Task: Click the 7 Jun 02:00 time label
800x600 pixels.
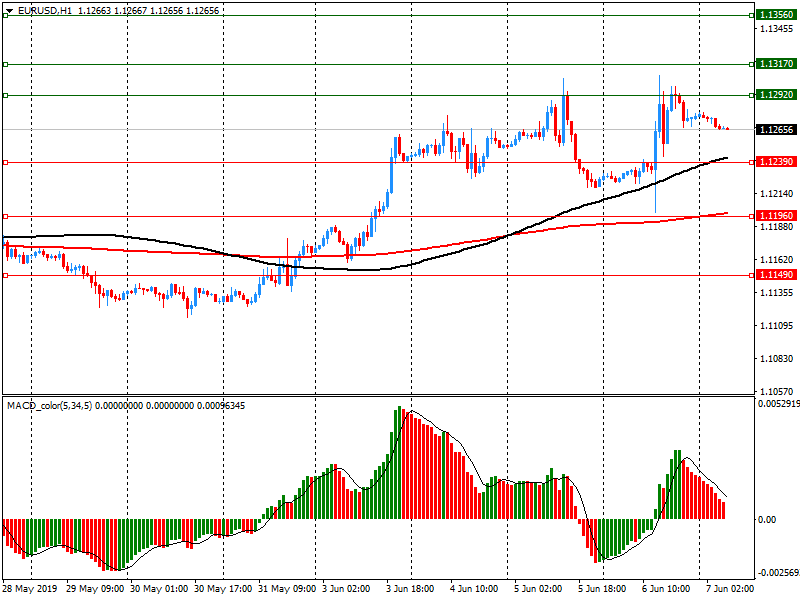Action: 730,589
